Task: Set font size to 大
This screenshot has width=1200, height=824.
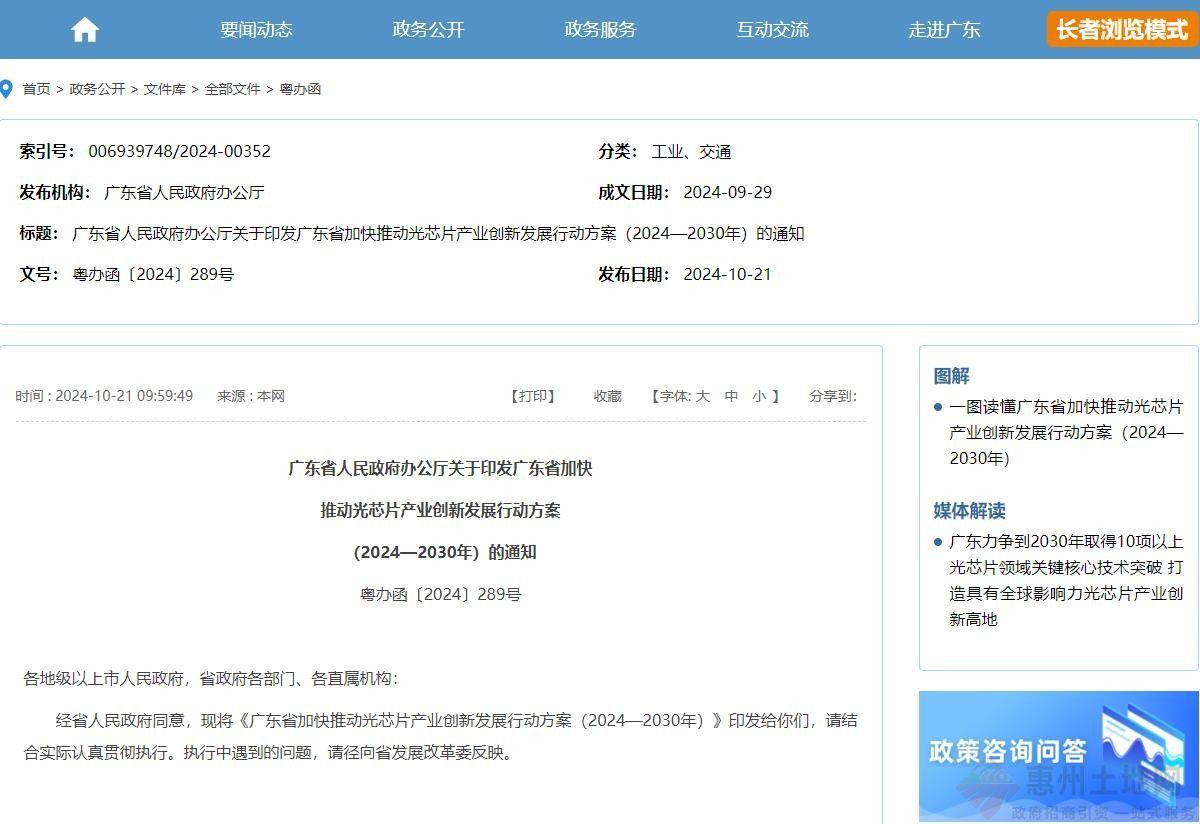Action: coord(703,396)
